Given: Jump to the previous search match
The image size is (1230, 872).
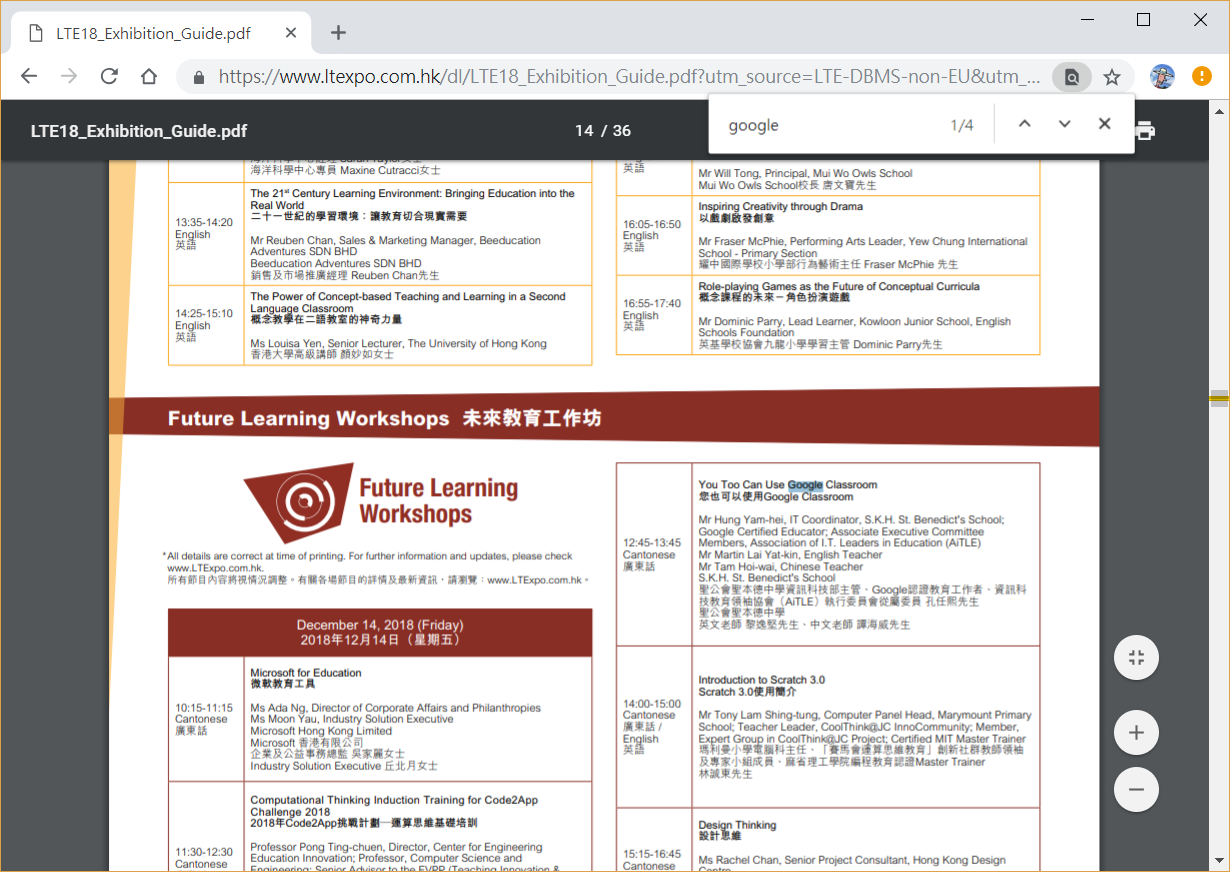Looking at the screenshot, I should pos(1024,124).
